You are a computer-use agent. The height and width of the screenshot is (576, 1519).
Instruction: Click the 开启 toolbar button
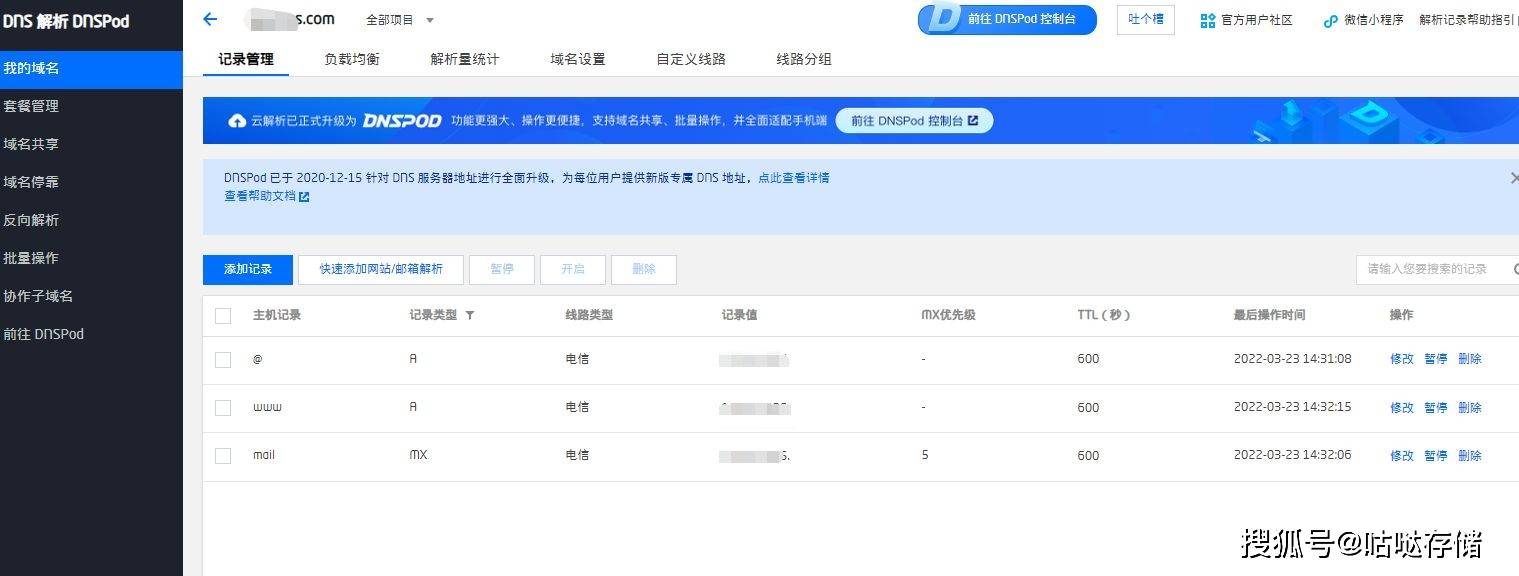point(573,269)
